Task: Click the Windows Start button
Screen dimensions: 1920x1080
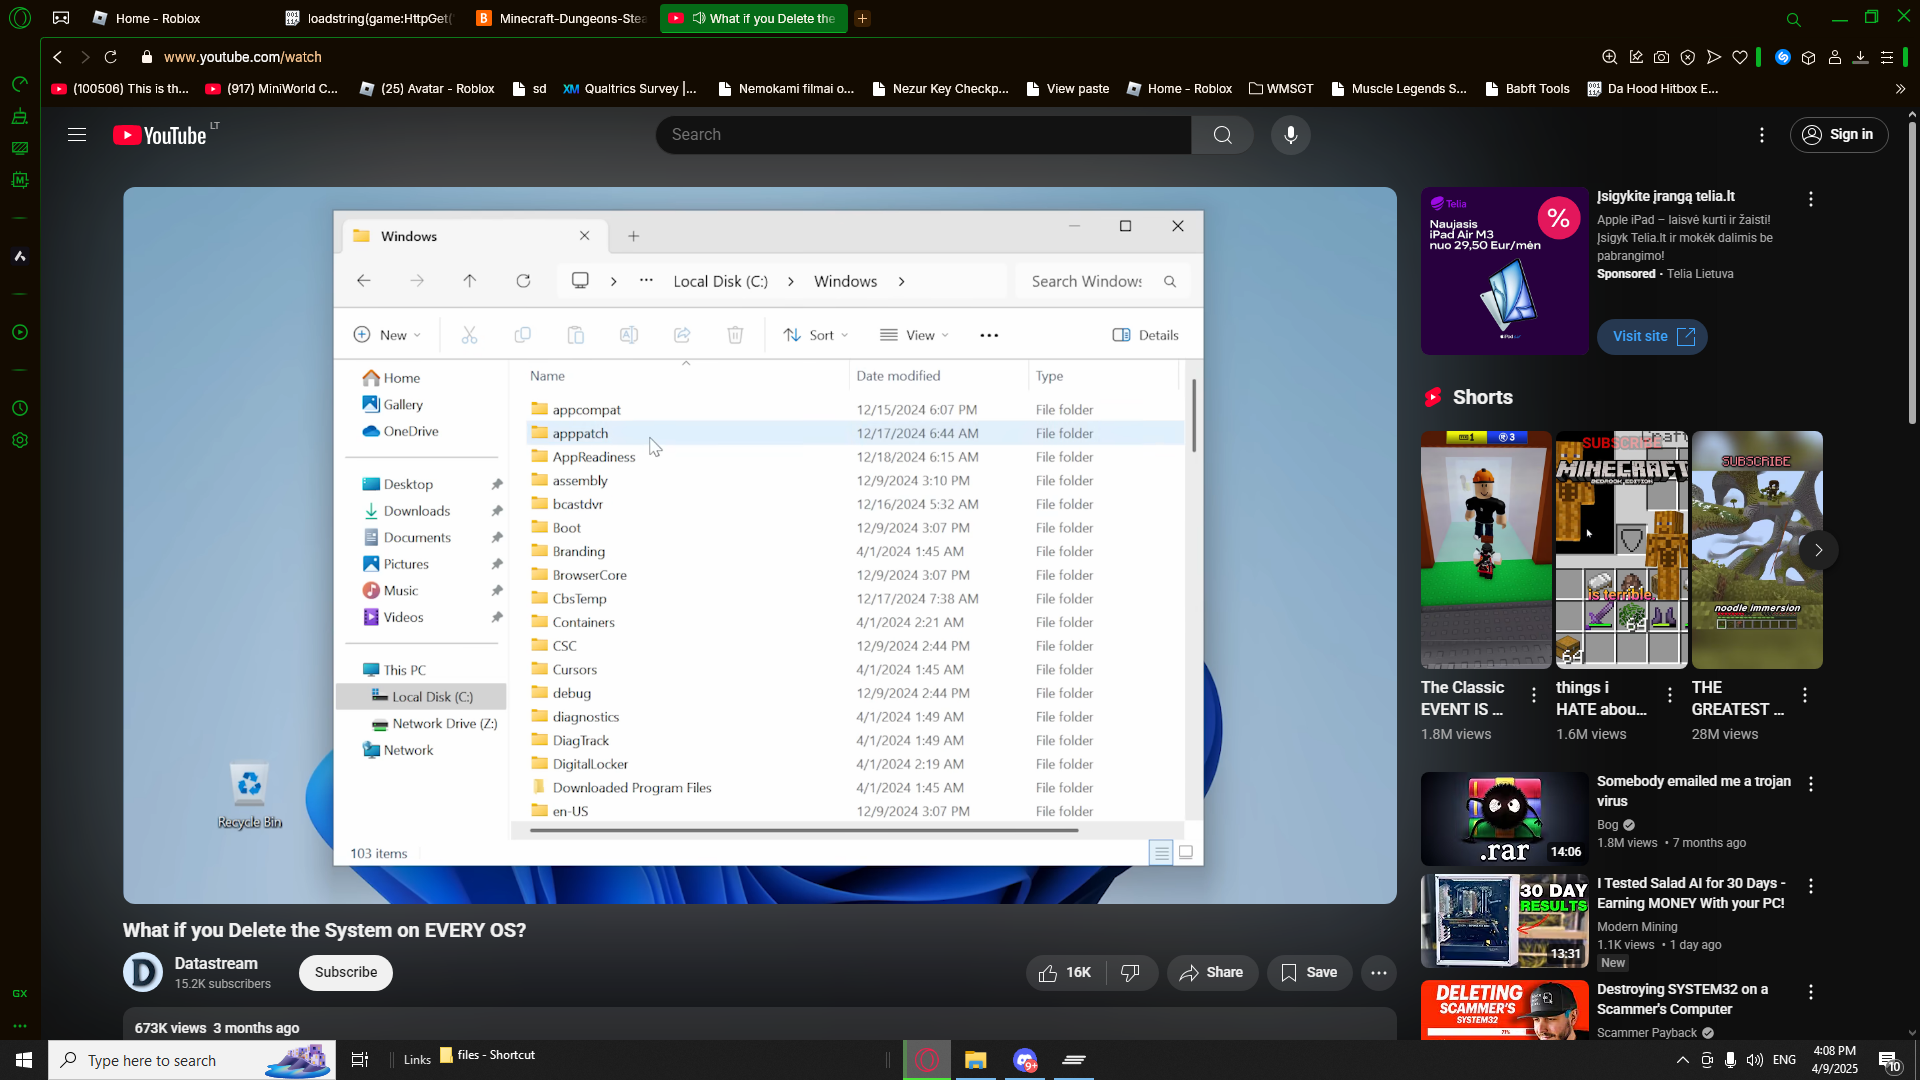Action: tap(24, 1060)
